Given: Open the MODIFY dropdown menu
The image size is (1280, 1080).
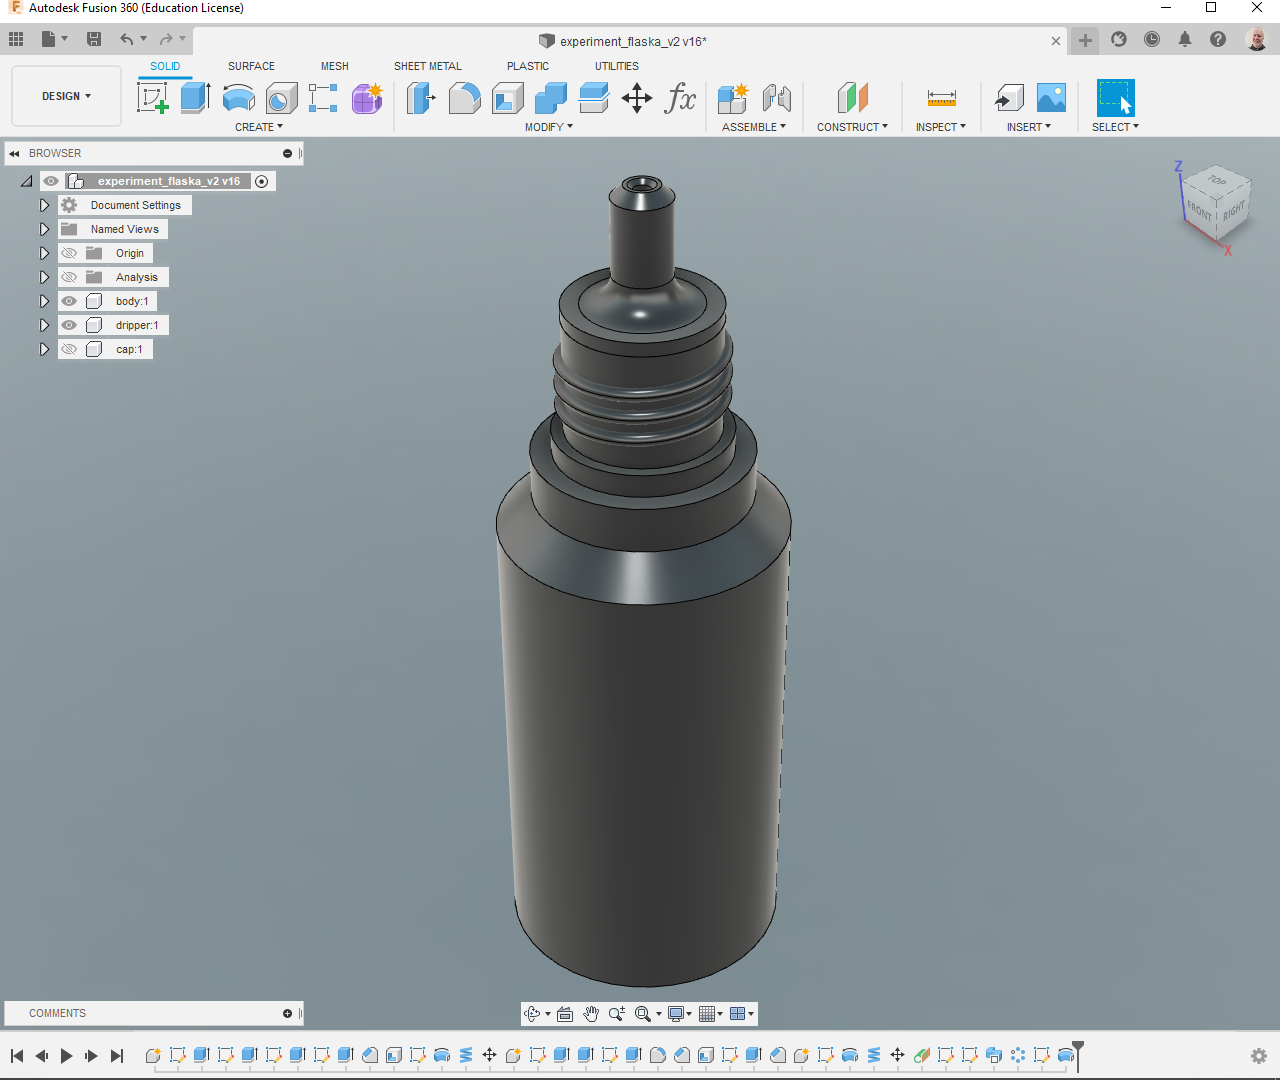Looking at the screenshot, I should coord(548,127).
